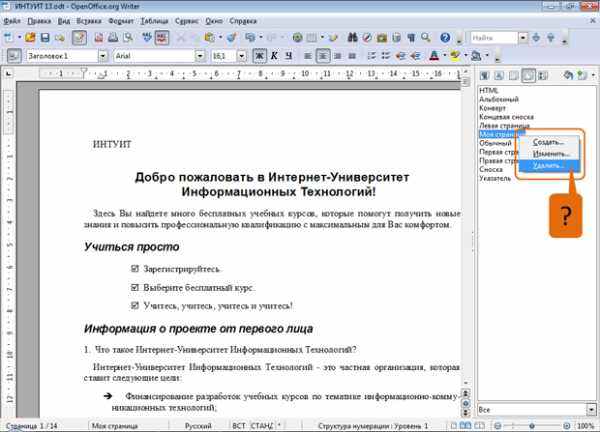The height and width of the screenshot is (432, 600).
Task: Show List Styles in Styles panel
Action: [x=543, y=75]
